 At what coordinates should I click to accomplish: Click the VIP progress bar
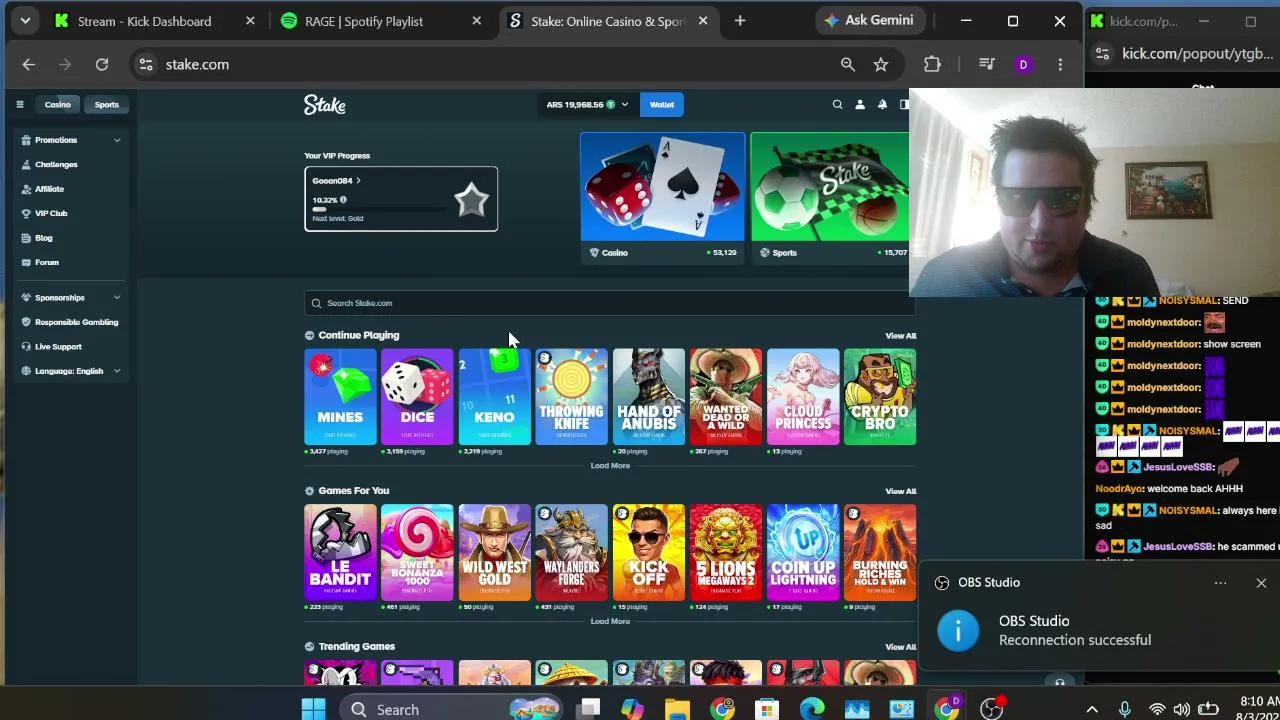(378, 209)
